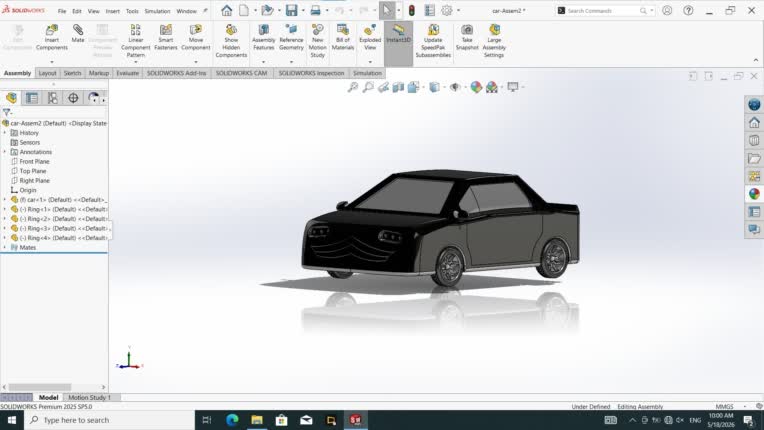This screenshot has height=430, width=764.
Task: Click the Home icon in top toolbar
Action: click(227, 10)
